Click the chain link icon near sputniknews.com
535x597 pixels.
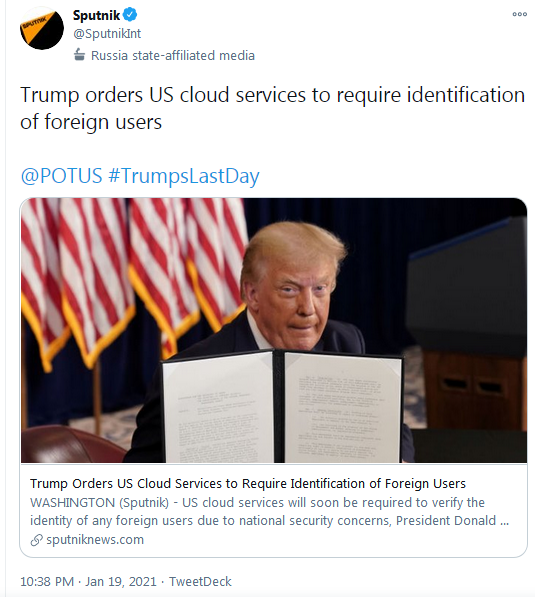37,540
